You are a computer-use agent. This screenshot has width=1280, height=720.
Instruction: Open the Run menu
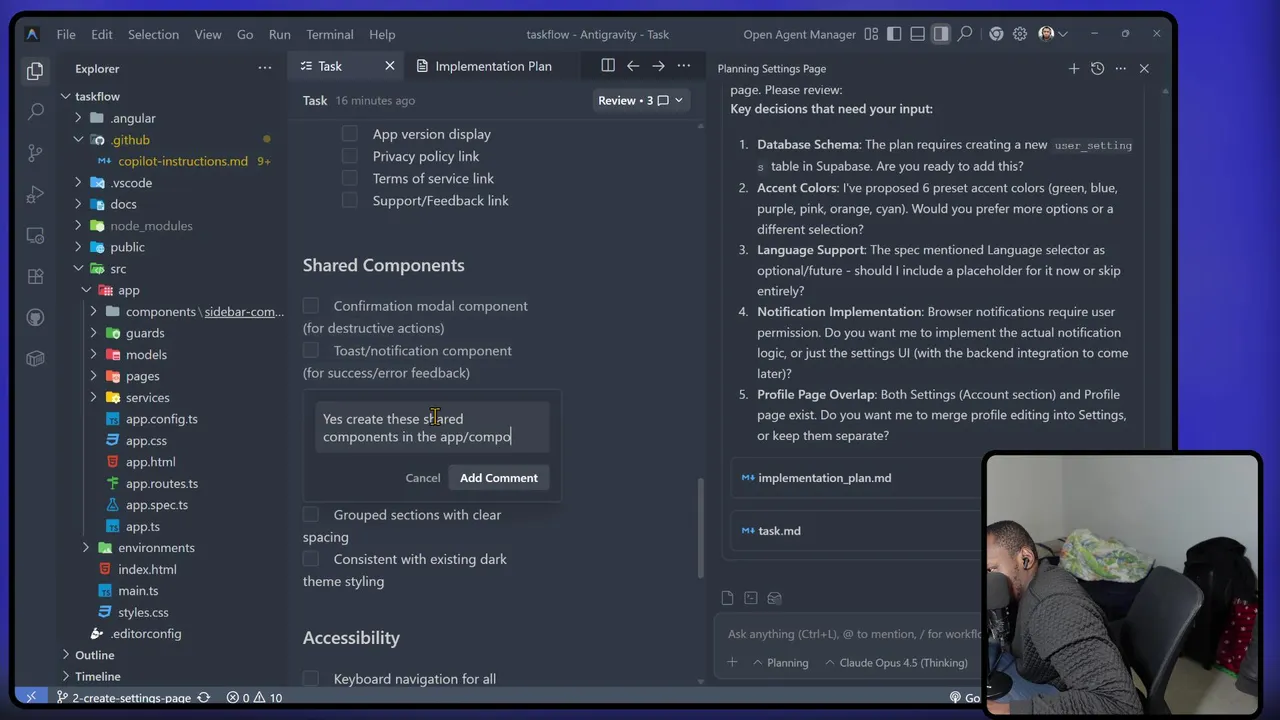[280, 34]
